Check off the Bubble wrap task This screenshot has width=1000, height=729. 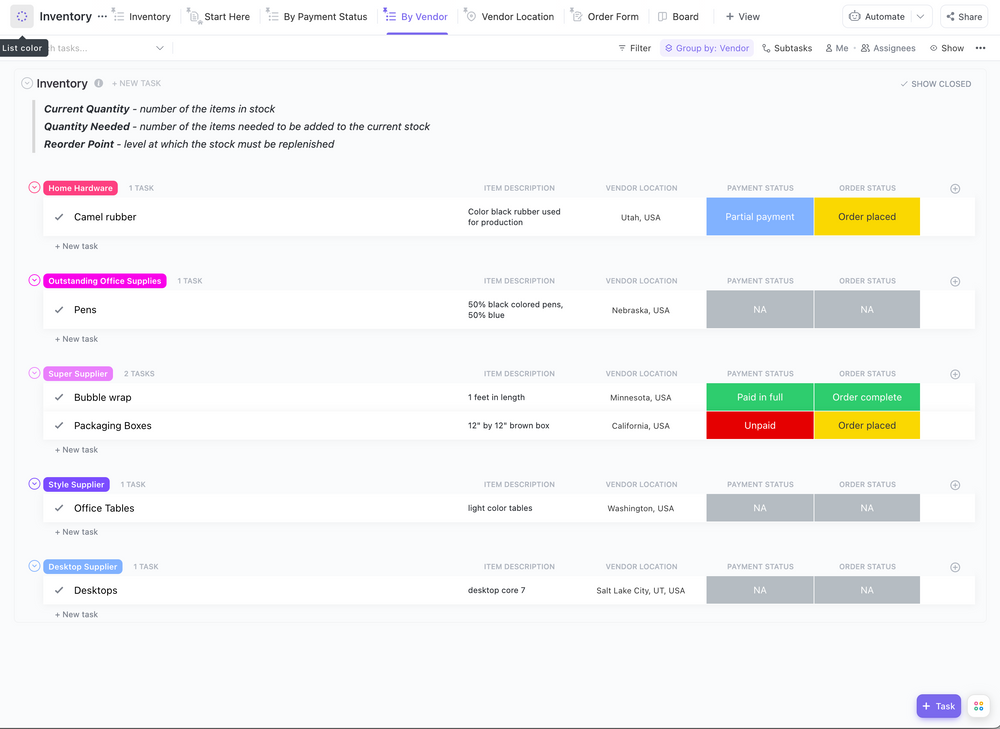[x=59, y=398]
